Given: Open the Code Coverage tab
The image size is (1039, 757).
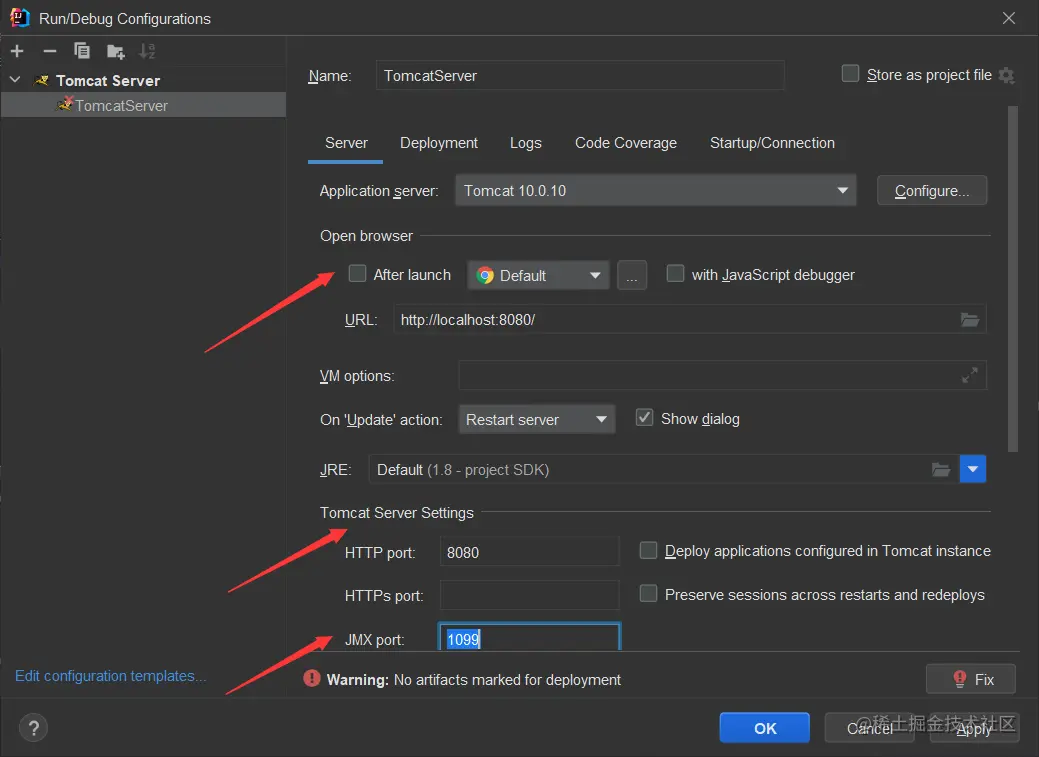Looking at the screenshot, I should [x=626, y=143].
